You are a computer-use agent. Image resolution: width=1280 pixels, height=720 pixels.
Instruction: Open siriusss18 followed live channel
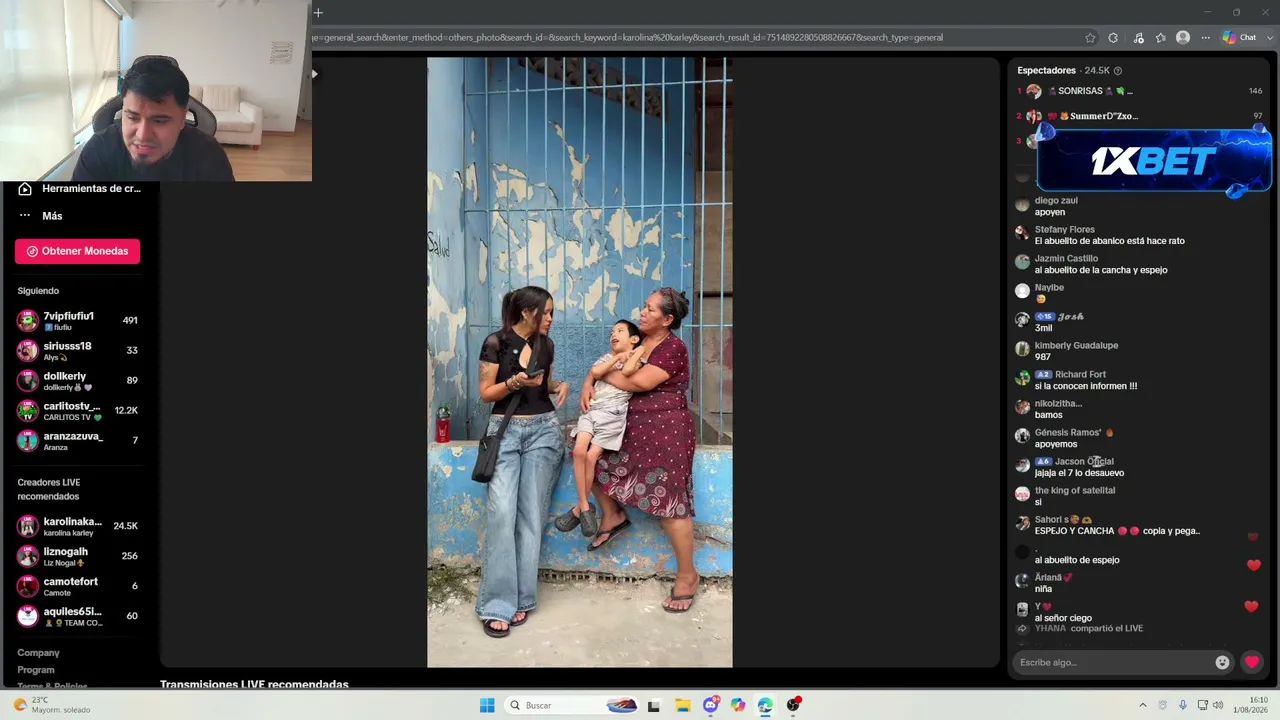click(x=78, y=351)
